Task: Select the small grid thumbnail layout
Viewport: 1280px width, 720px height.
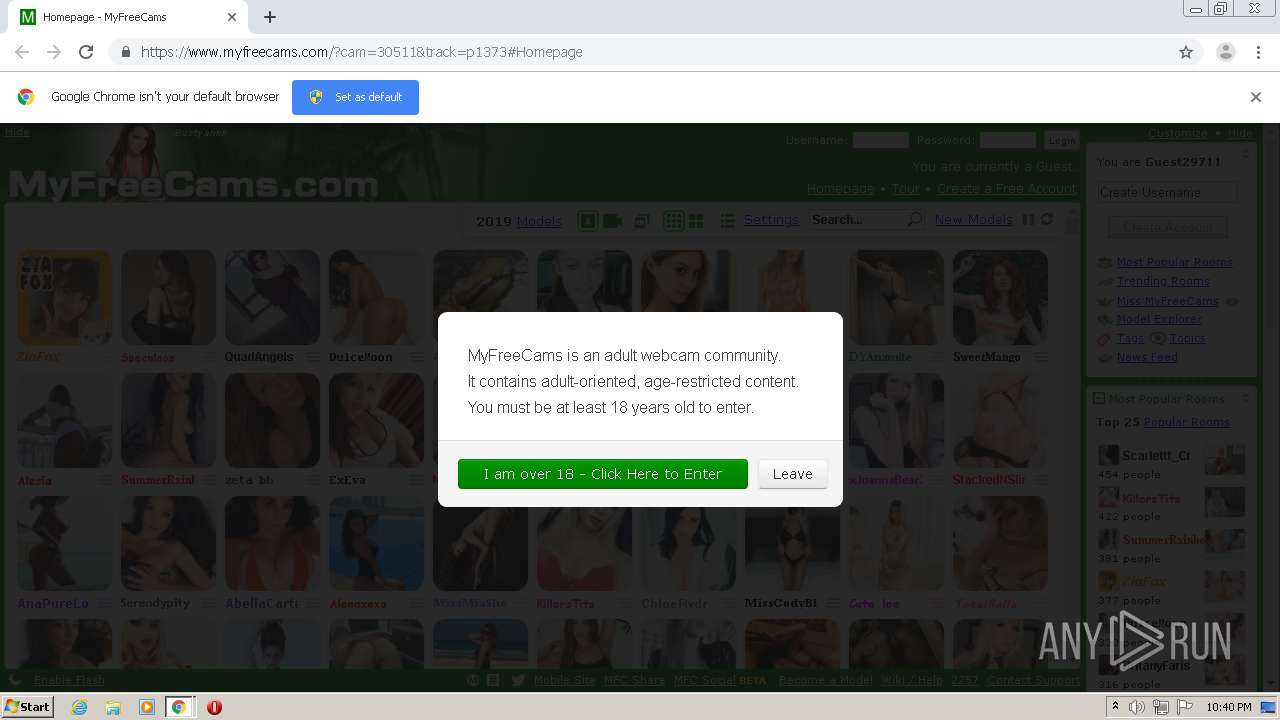Action: point(673,220)
